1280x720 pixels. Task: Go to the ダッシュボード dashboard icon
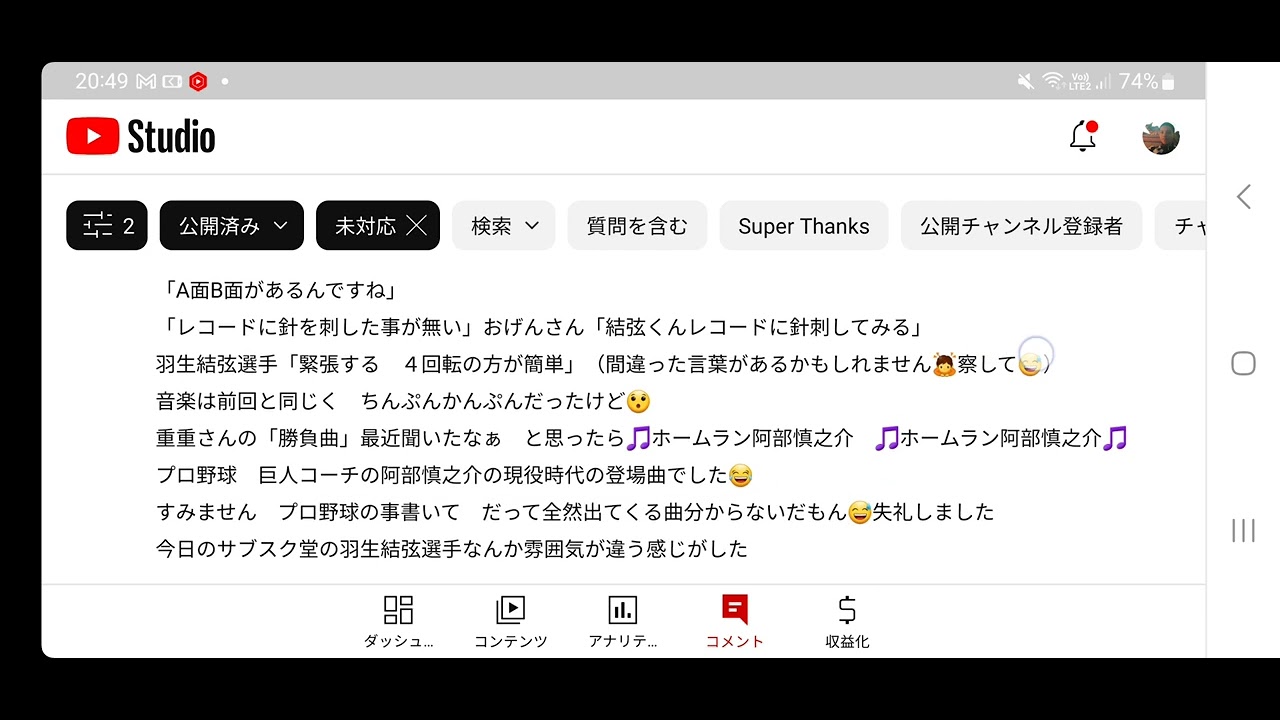pos(398,622)
